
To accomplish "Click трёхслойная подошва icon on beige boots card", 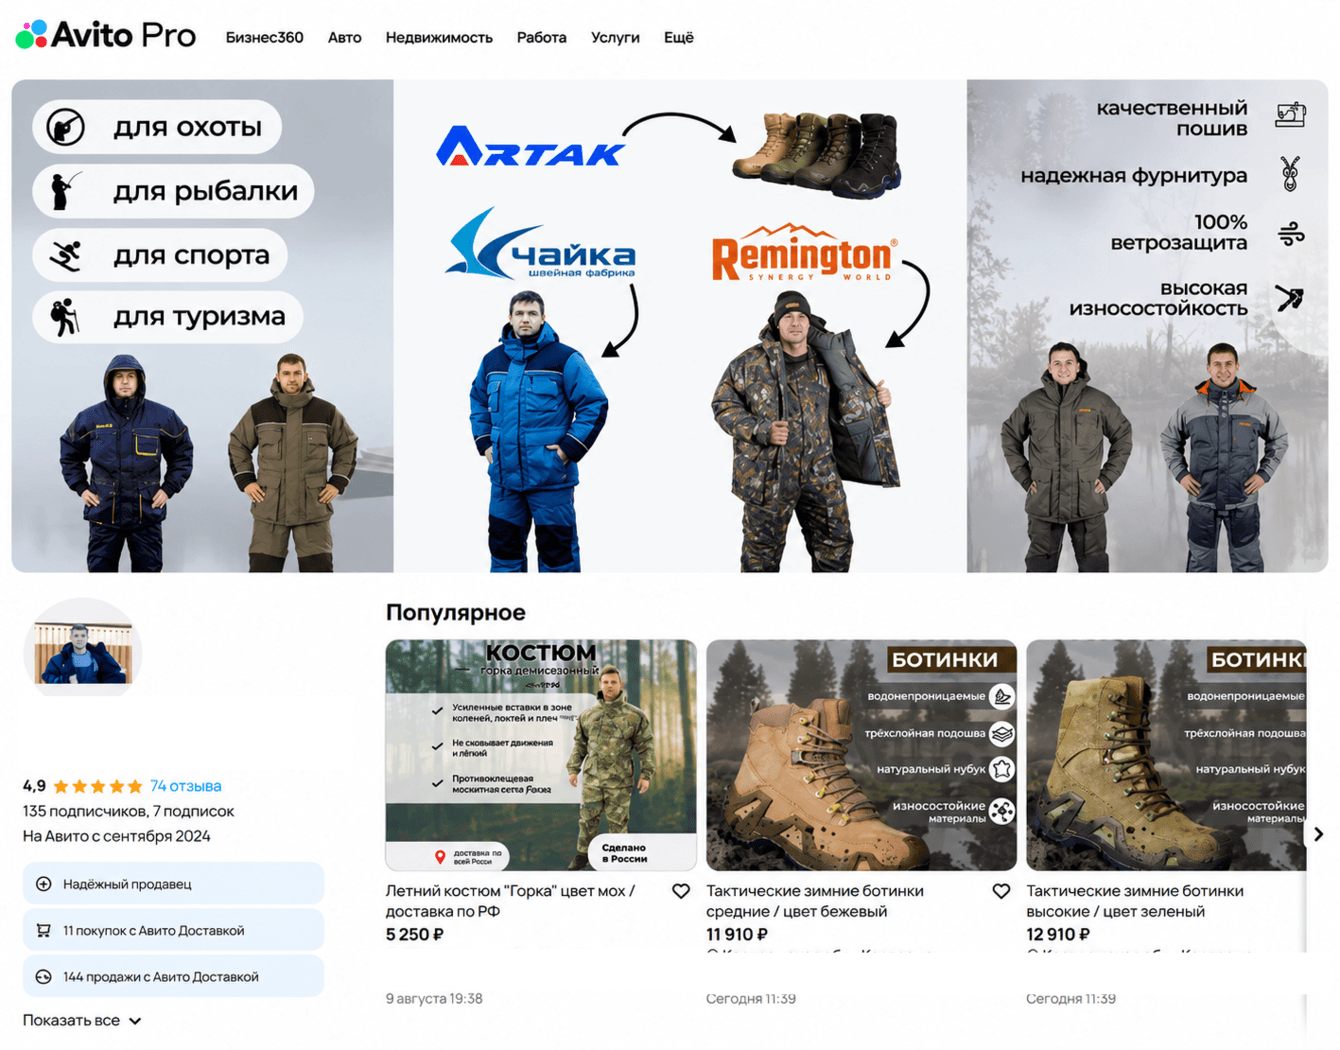I will click(1002, 733).
